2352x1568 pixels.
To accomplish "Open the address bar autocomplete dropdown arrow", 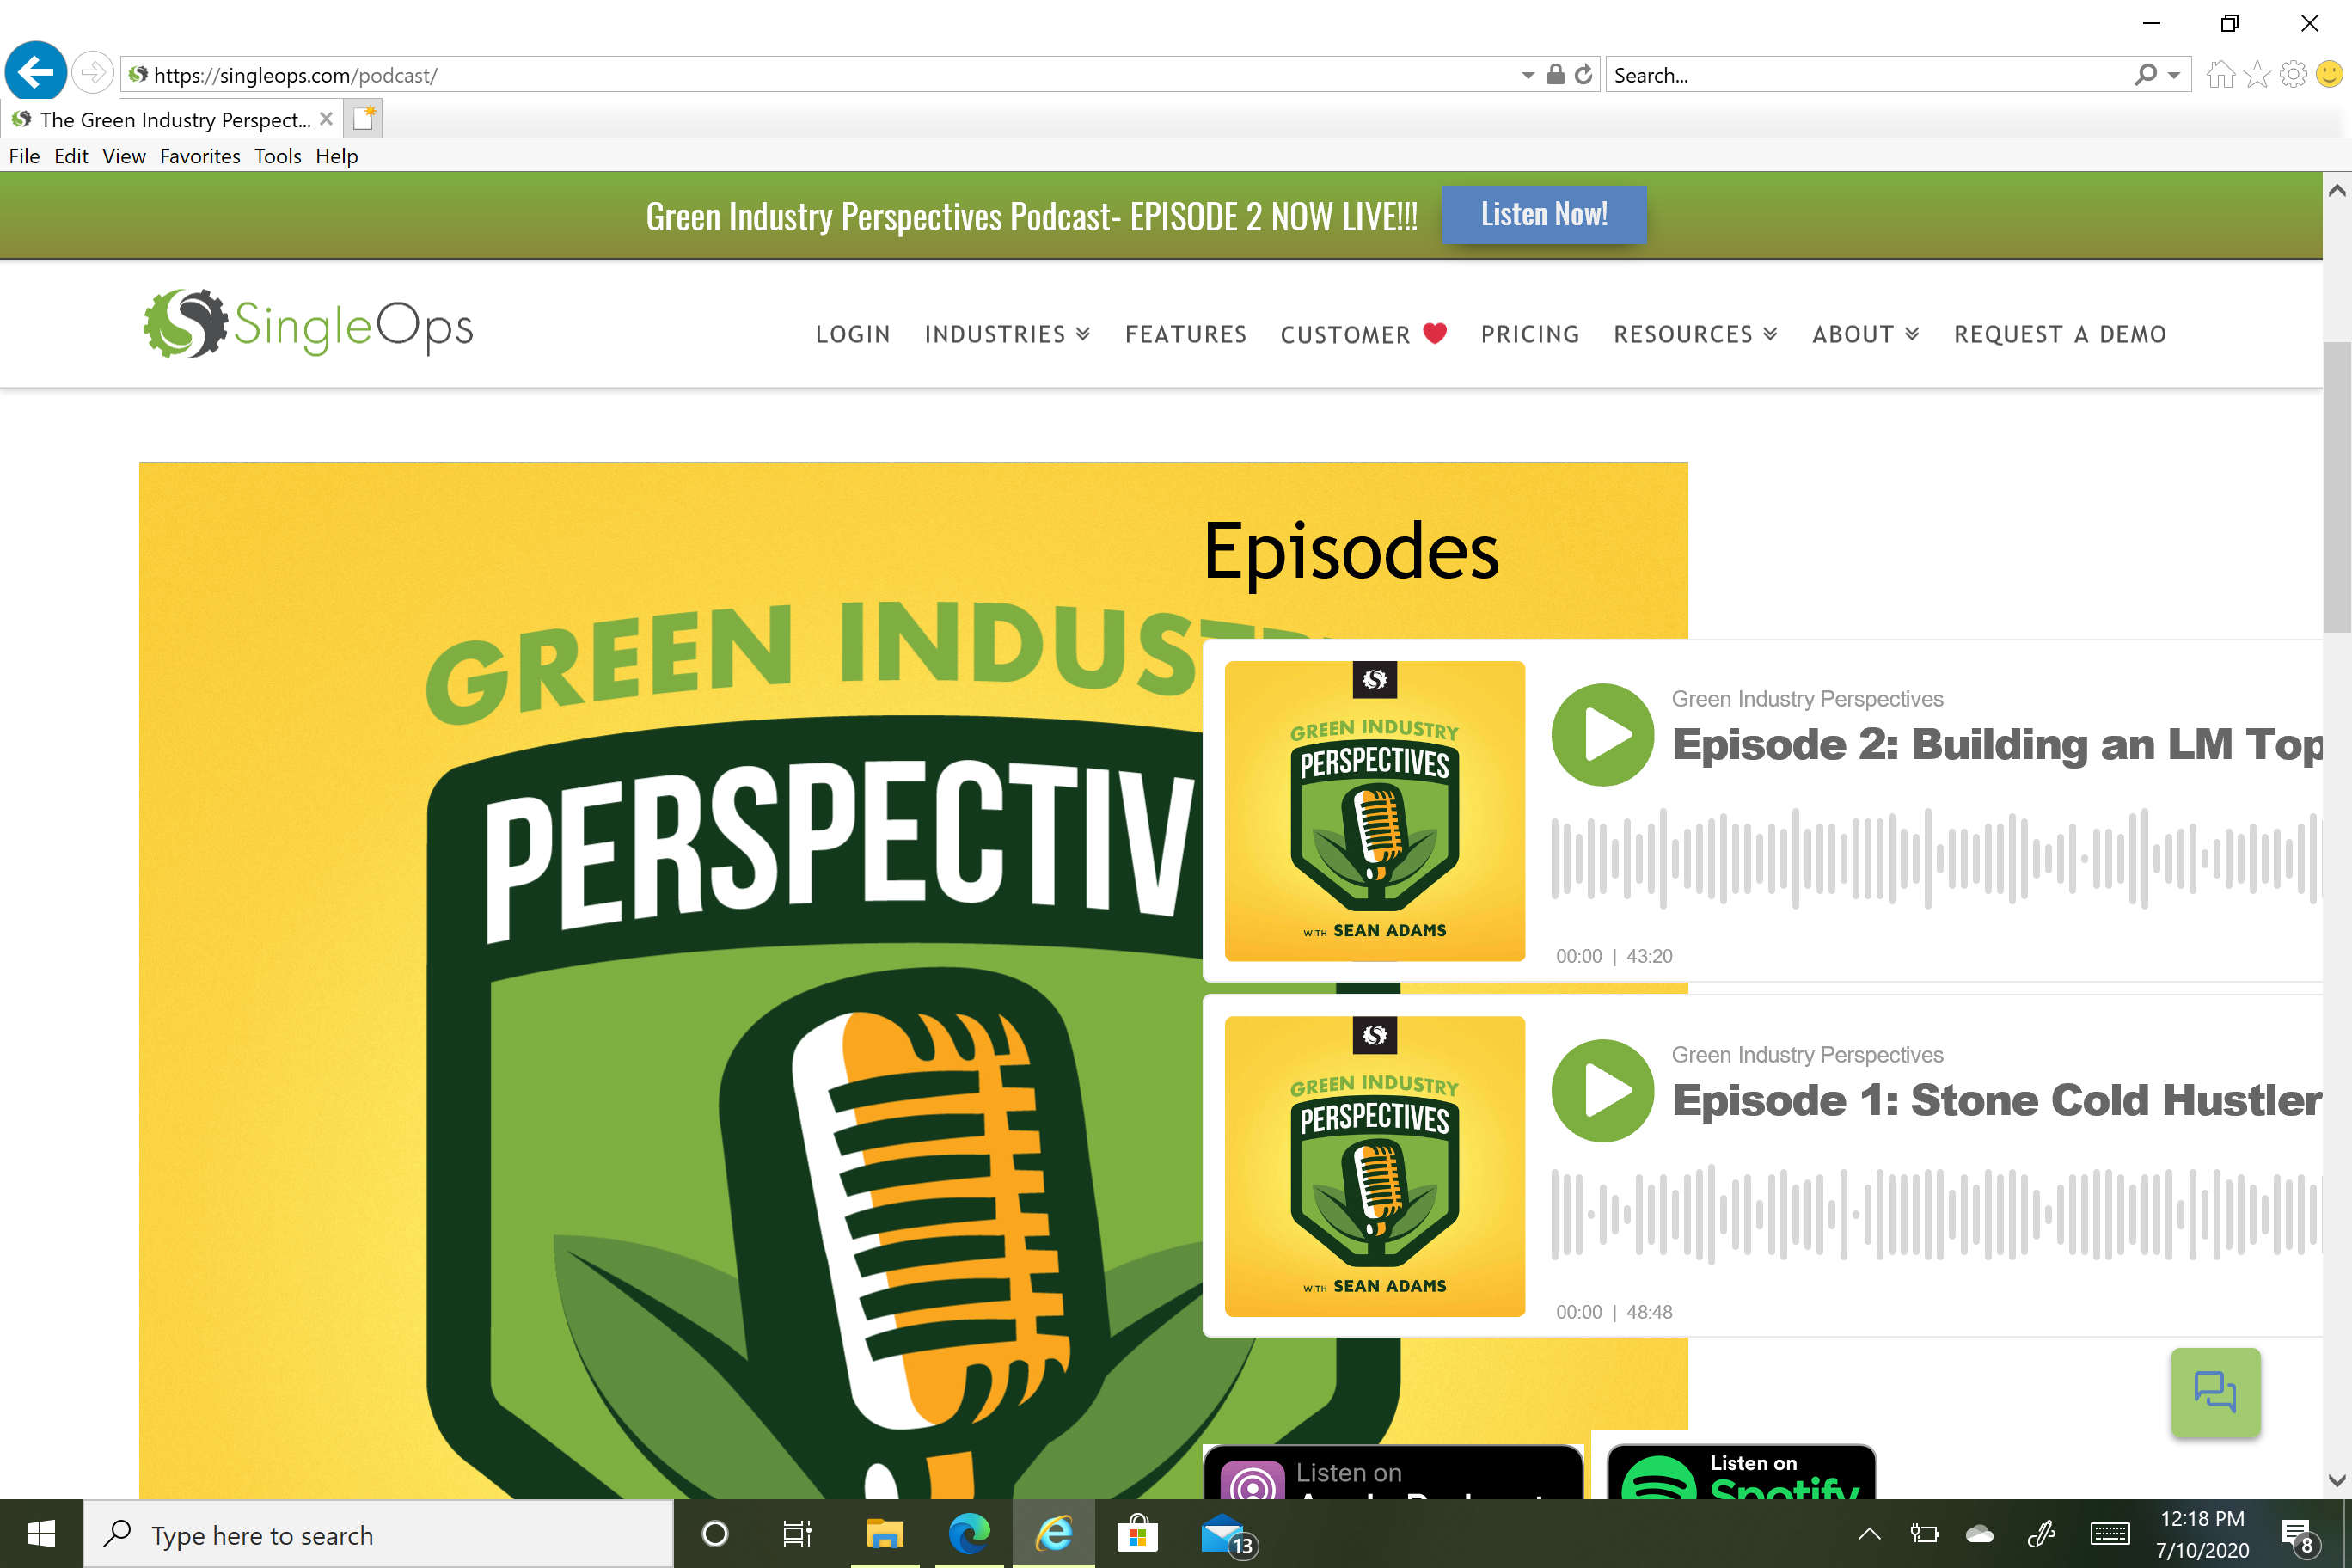I will [1527, 75].
